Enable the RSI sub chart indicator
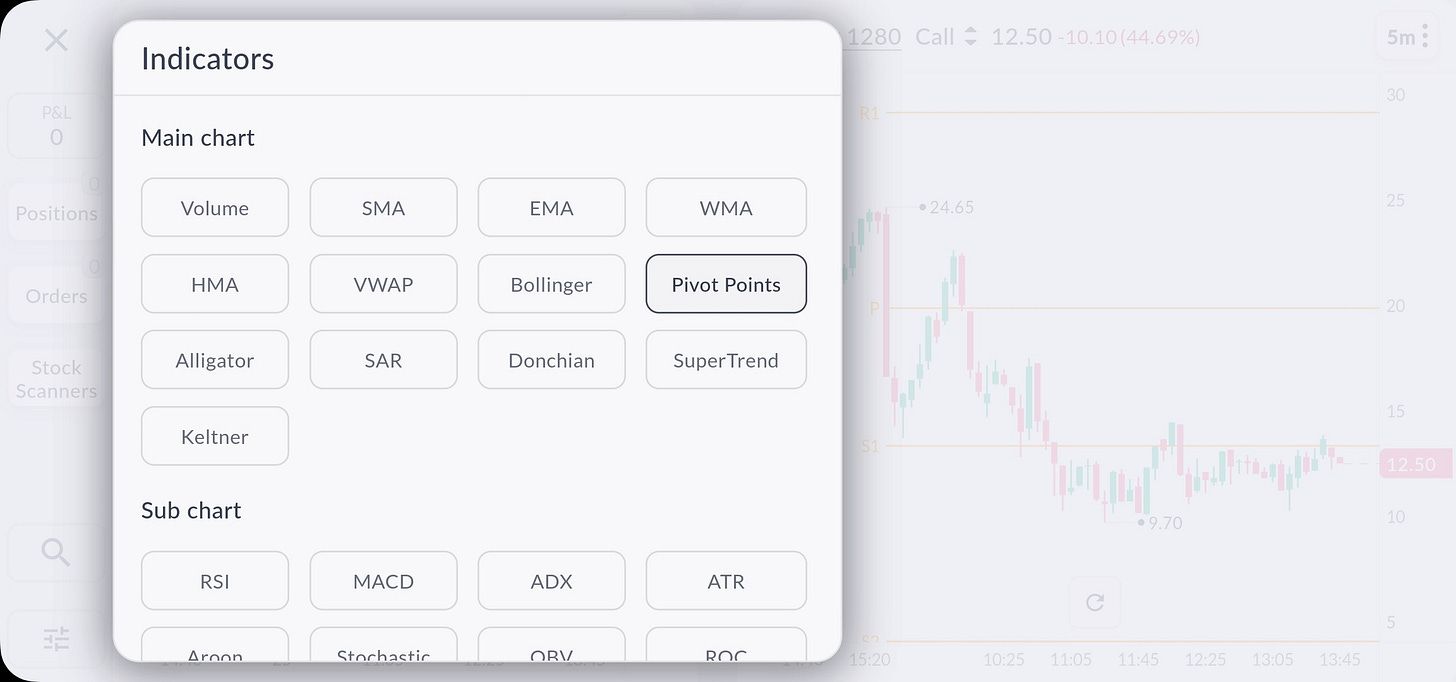 tap(215, 581)
